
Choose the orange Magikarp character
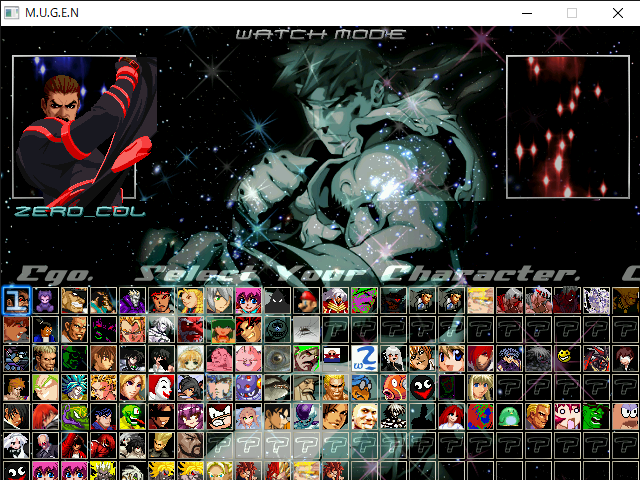click(393, 388)
